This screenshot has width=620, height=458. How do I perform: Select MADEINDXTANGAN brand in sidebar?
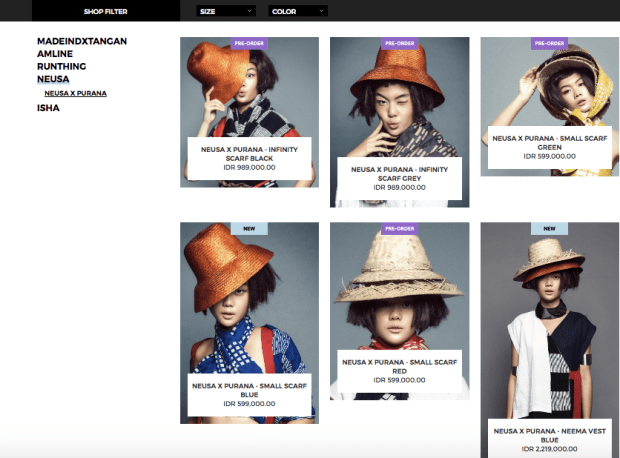82,41
